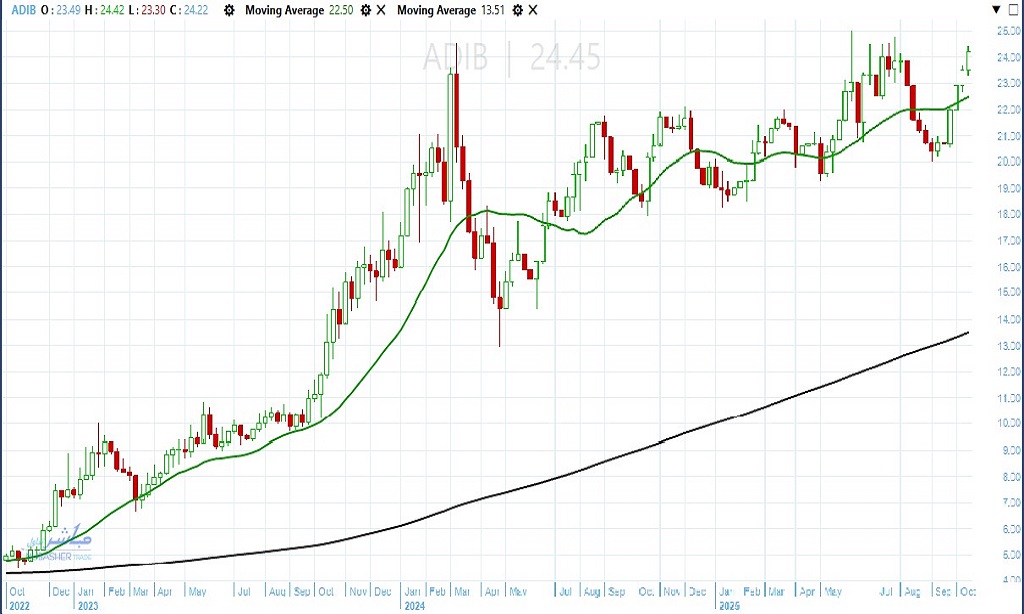Image resolution: width=1024 pixels, height=614 pixels.
Task: Remove the Moving Average 13.51 indicator
Action: tap(531, 10)
